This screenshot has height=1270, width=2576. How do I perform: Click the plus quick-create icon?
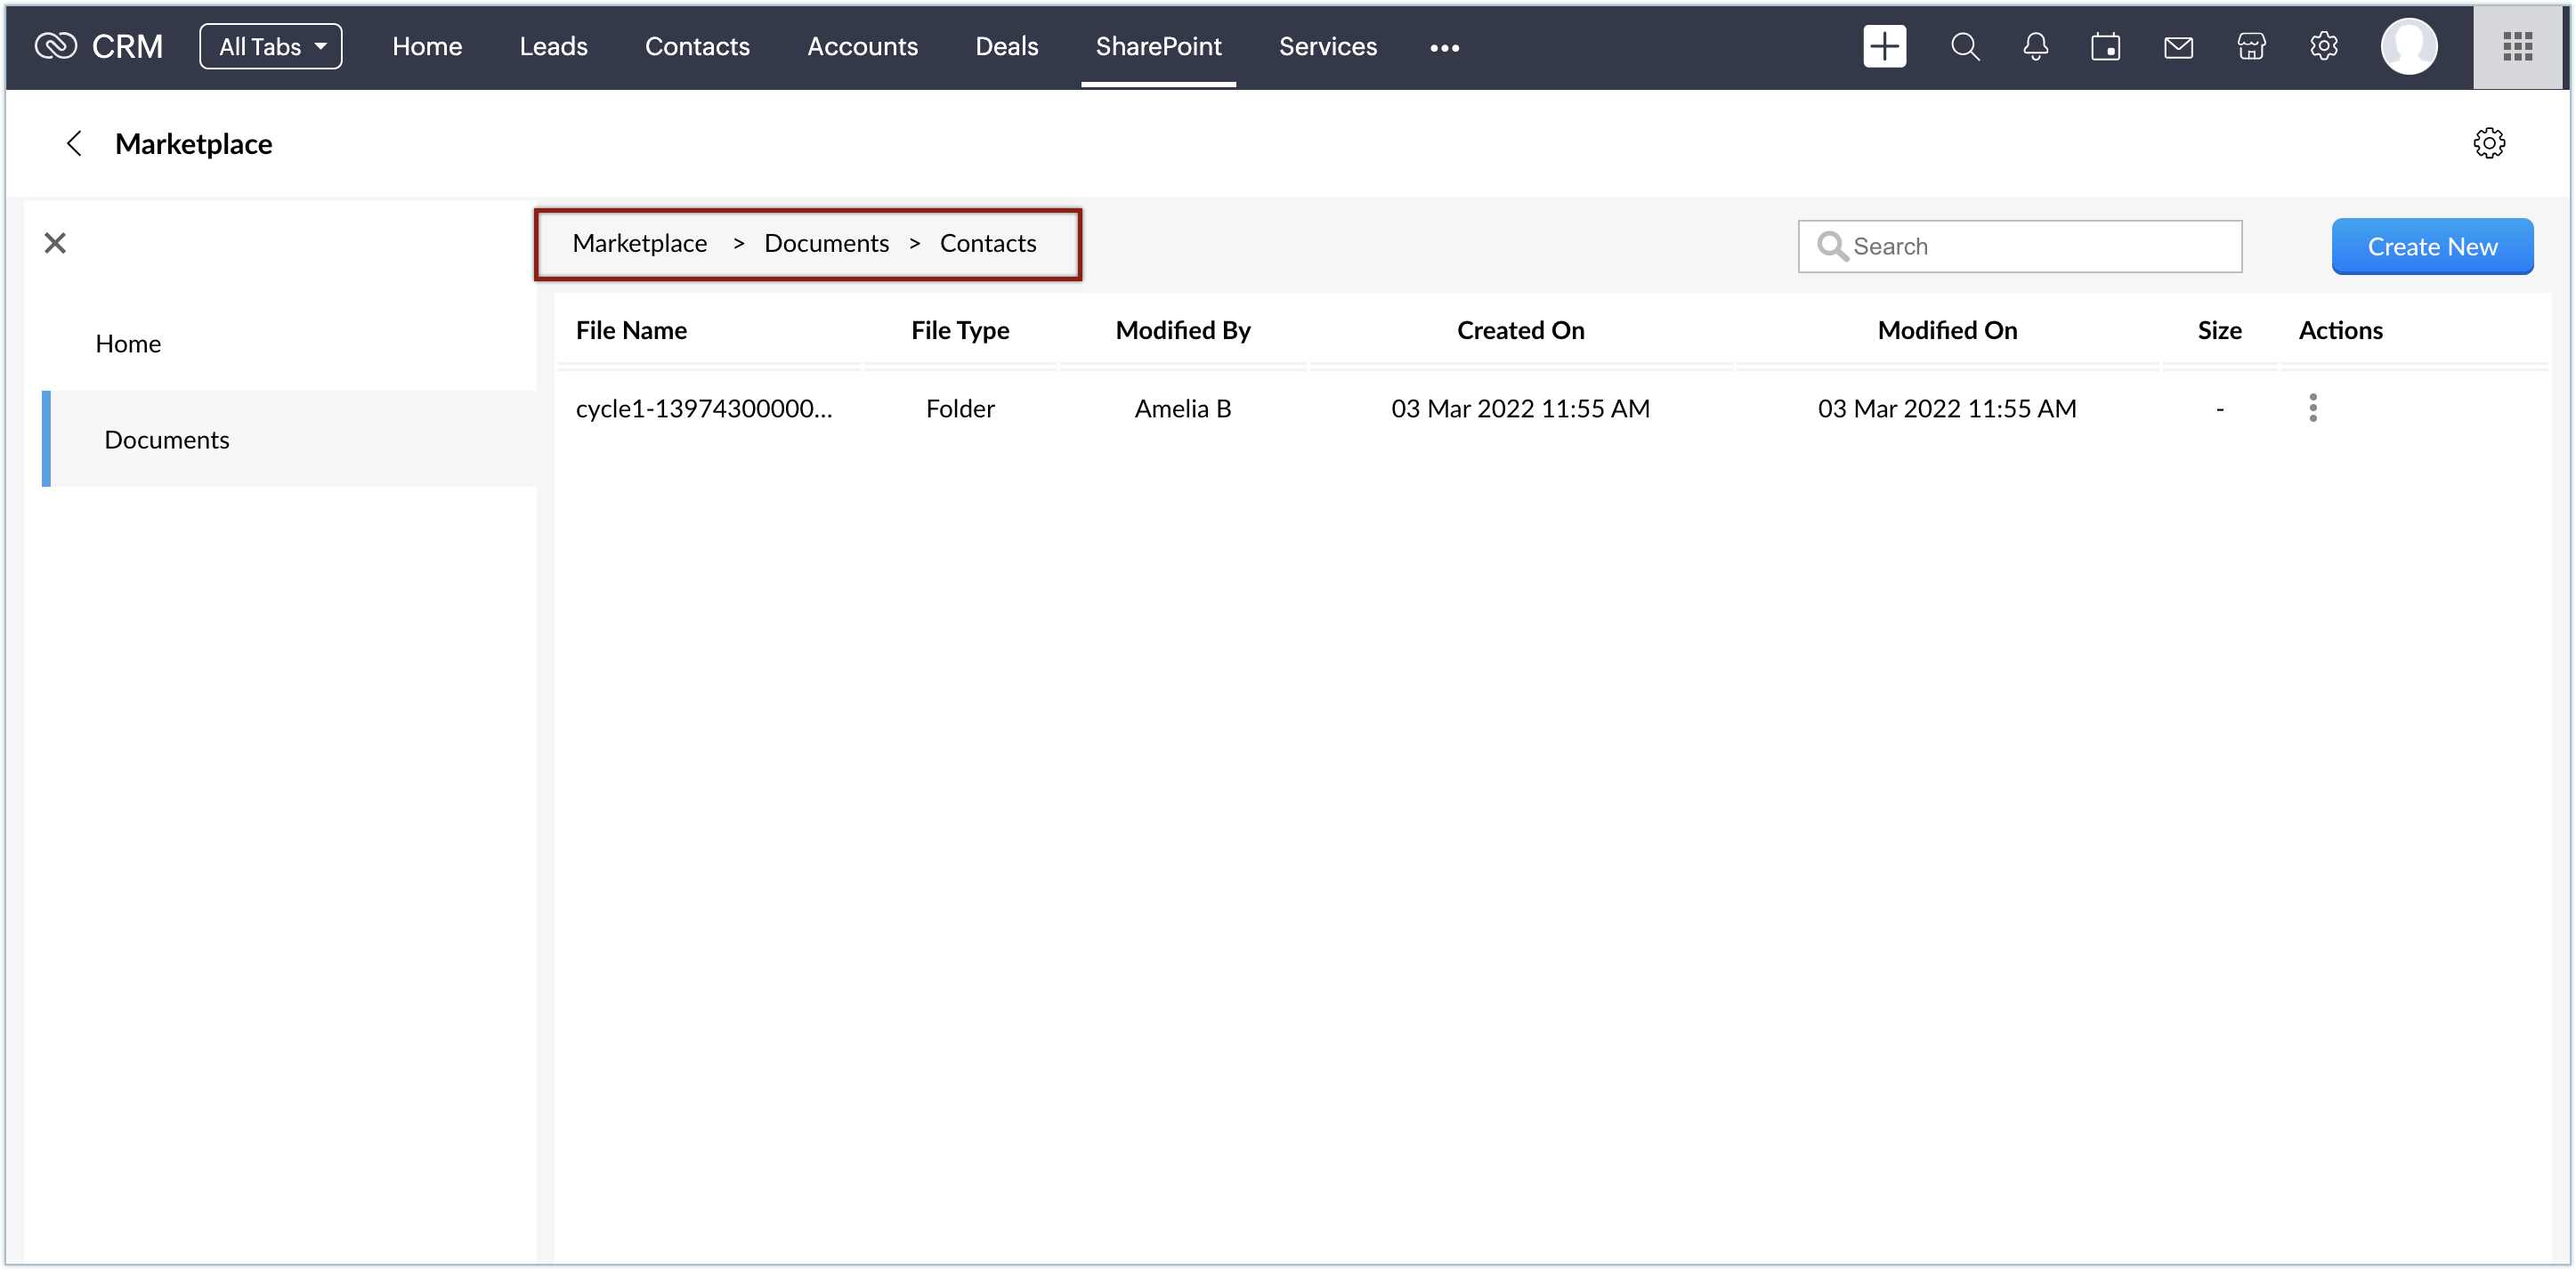1884,46
